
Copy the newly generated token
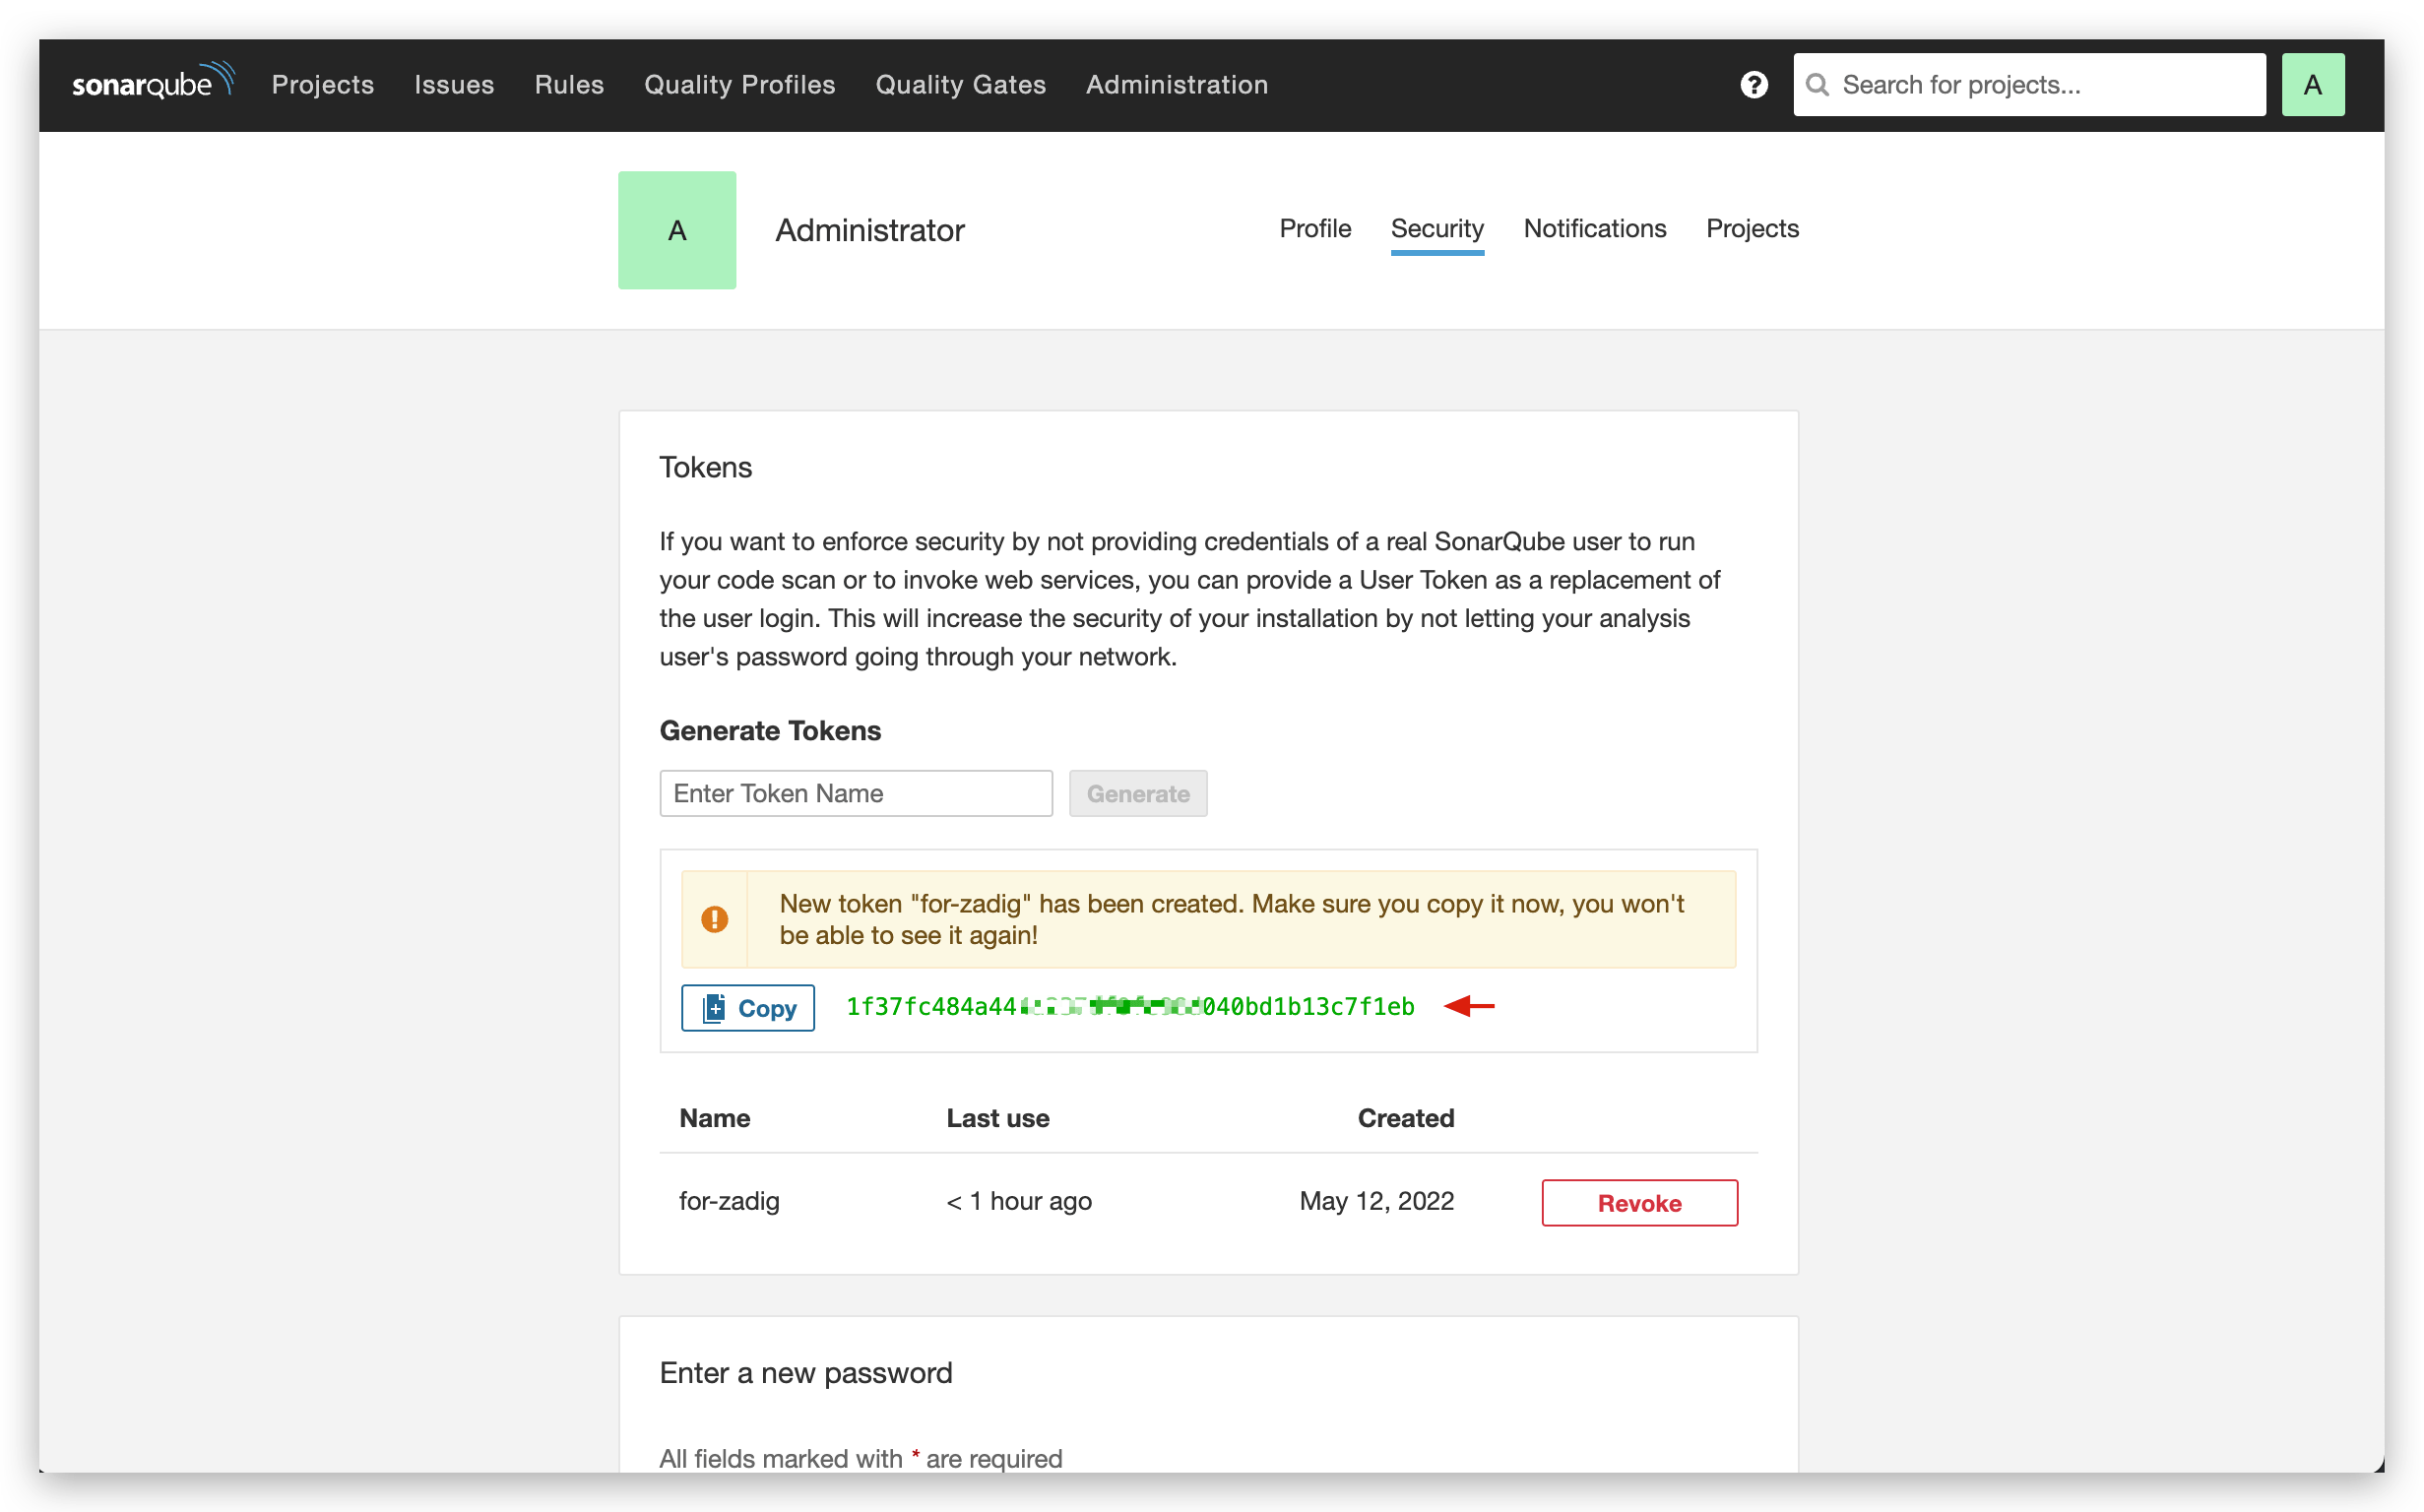click(x=748, y=1008)
